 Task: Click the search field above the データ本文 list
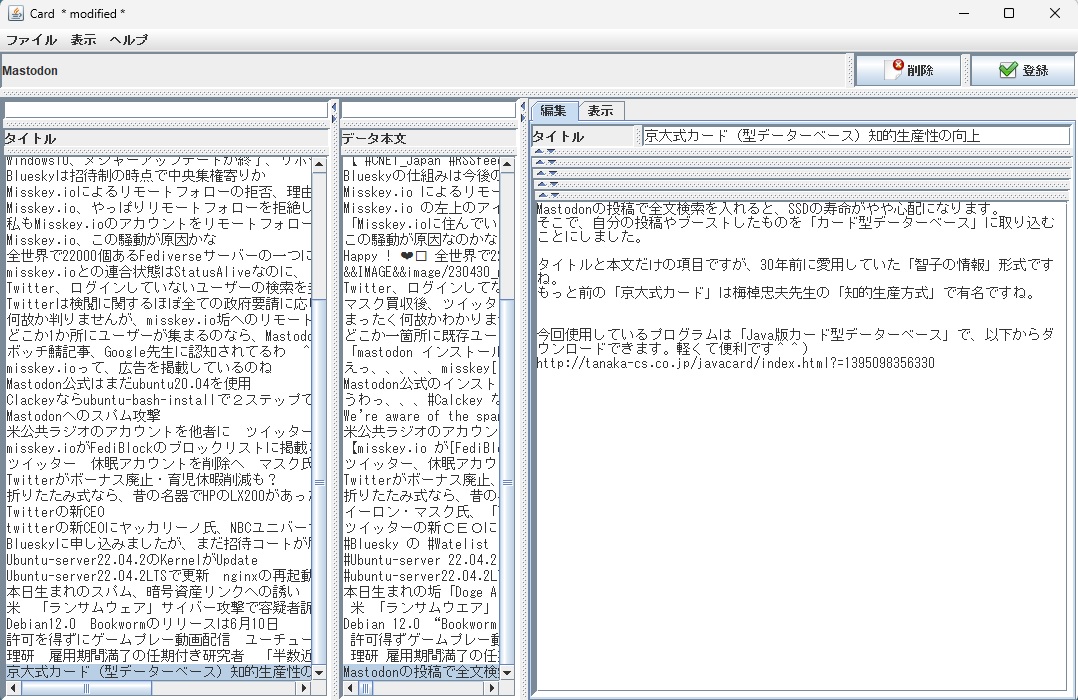[428, 110]
